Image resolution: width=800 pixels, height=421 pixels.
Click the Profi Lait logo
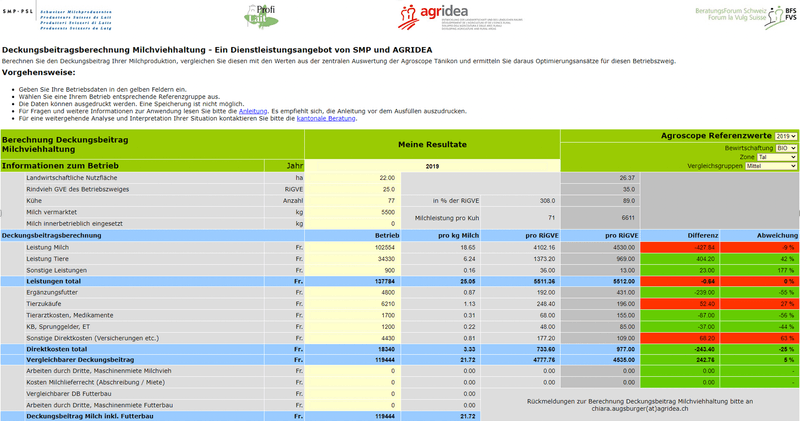pos(261,16)
